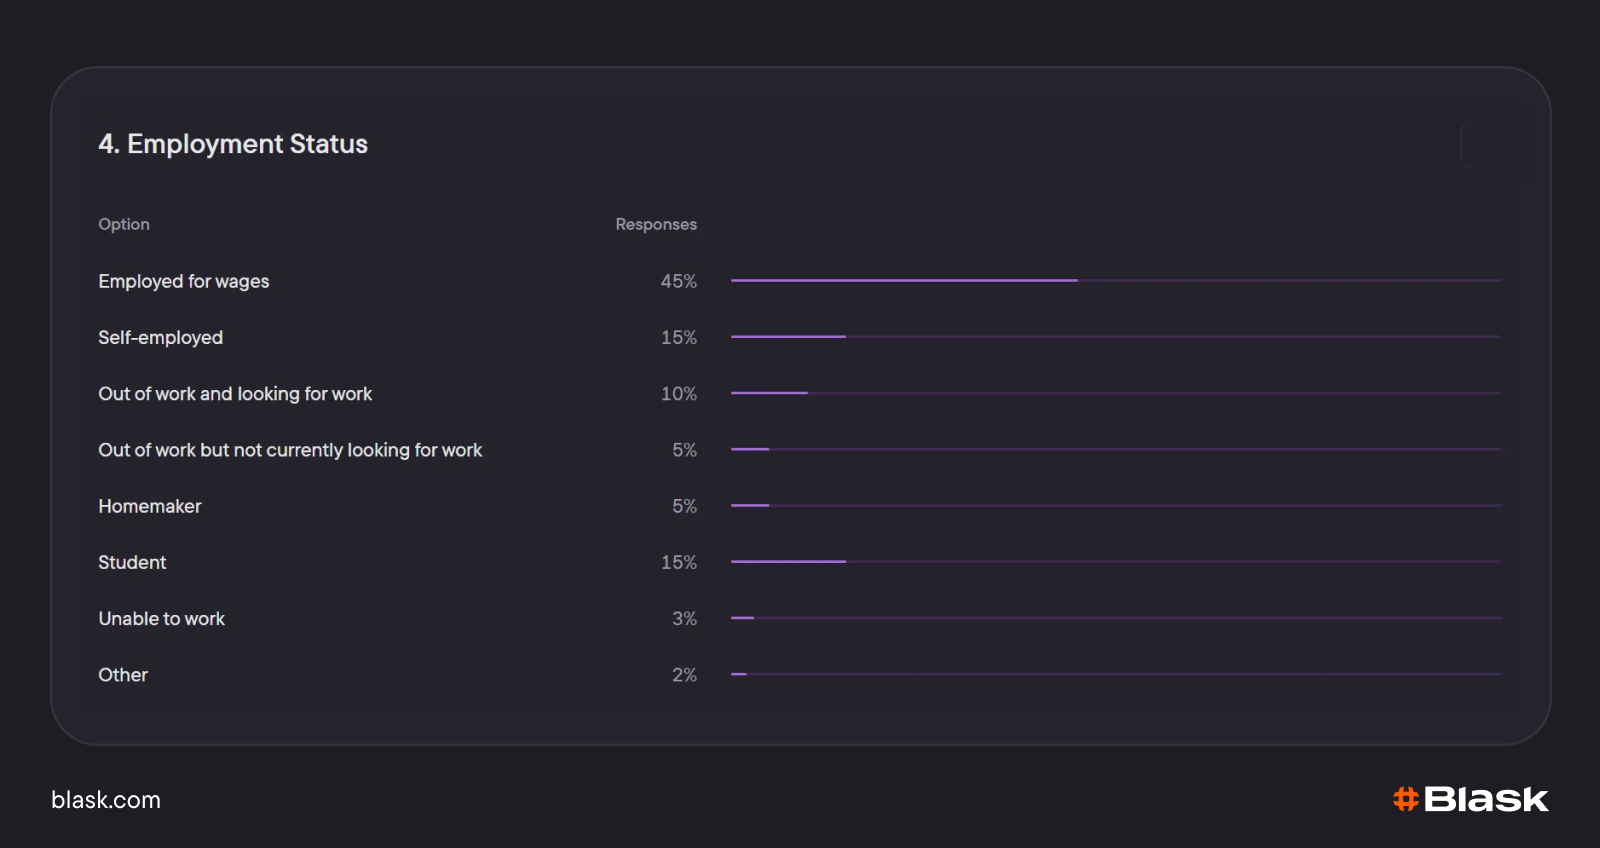Choose the Self-employed row label

point(161,338)
